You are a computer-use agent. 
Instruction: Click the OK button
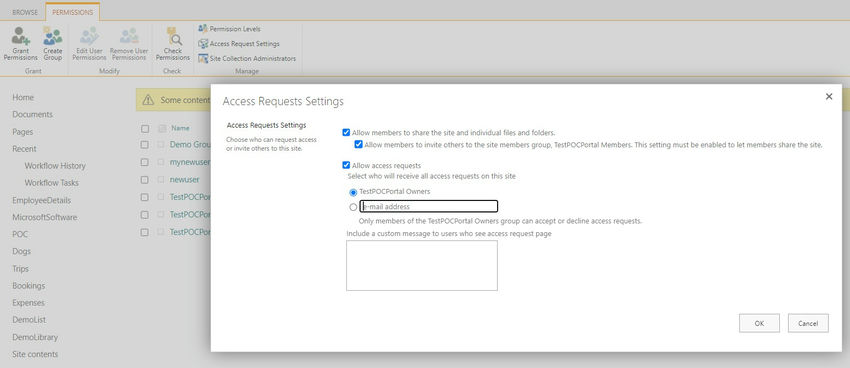(x=759, y=323)
